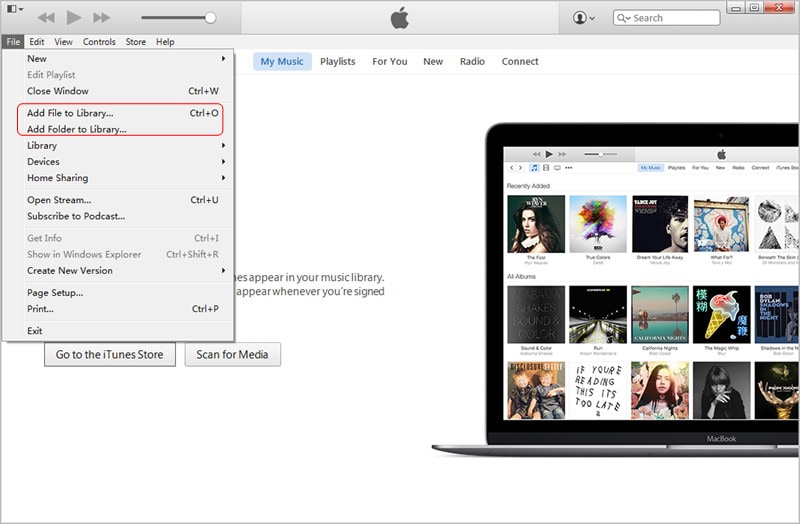Click The Fool album cover in the MacBook image

pos(536,224)
